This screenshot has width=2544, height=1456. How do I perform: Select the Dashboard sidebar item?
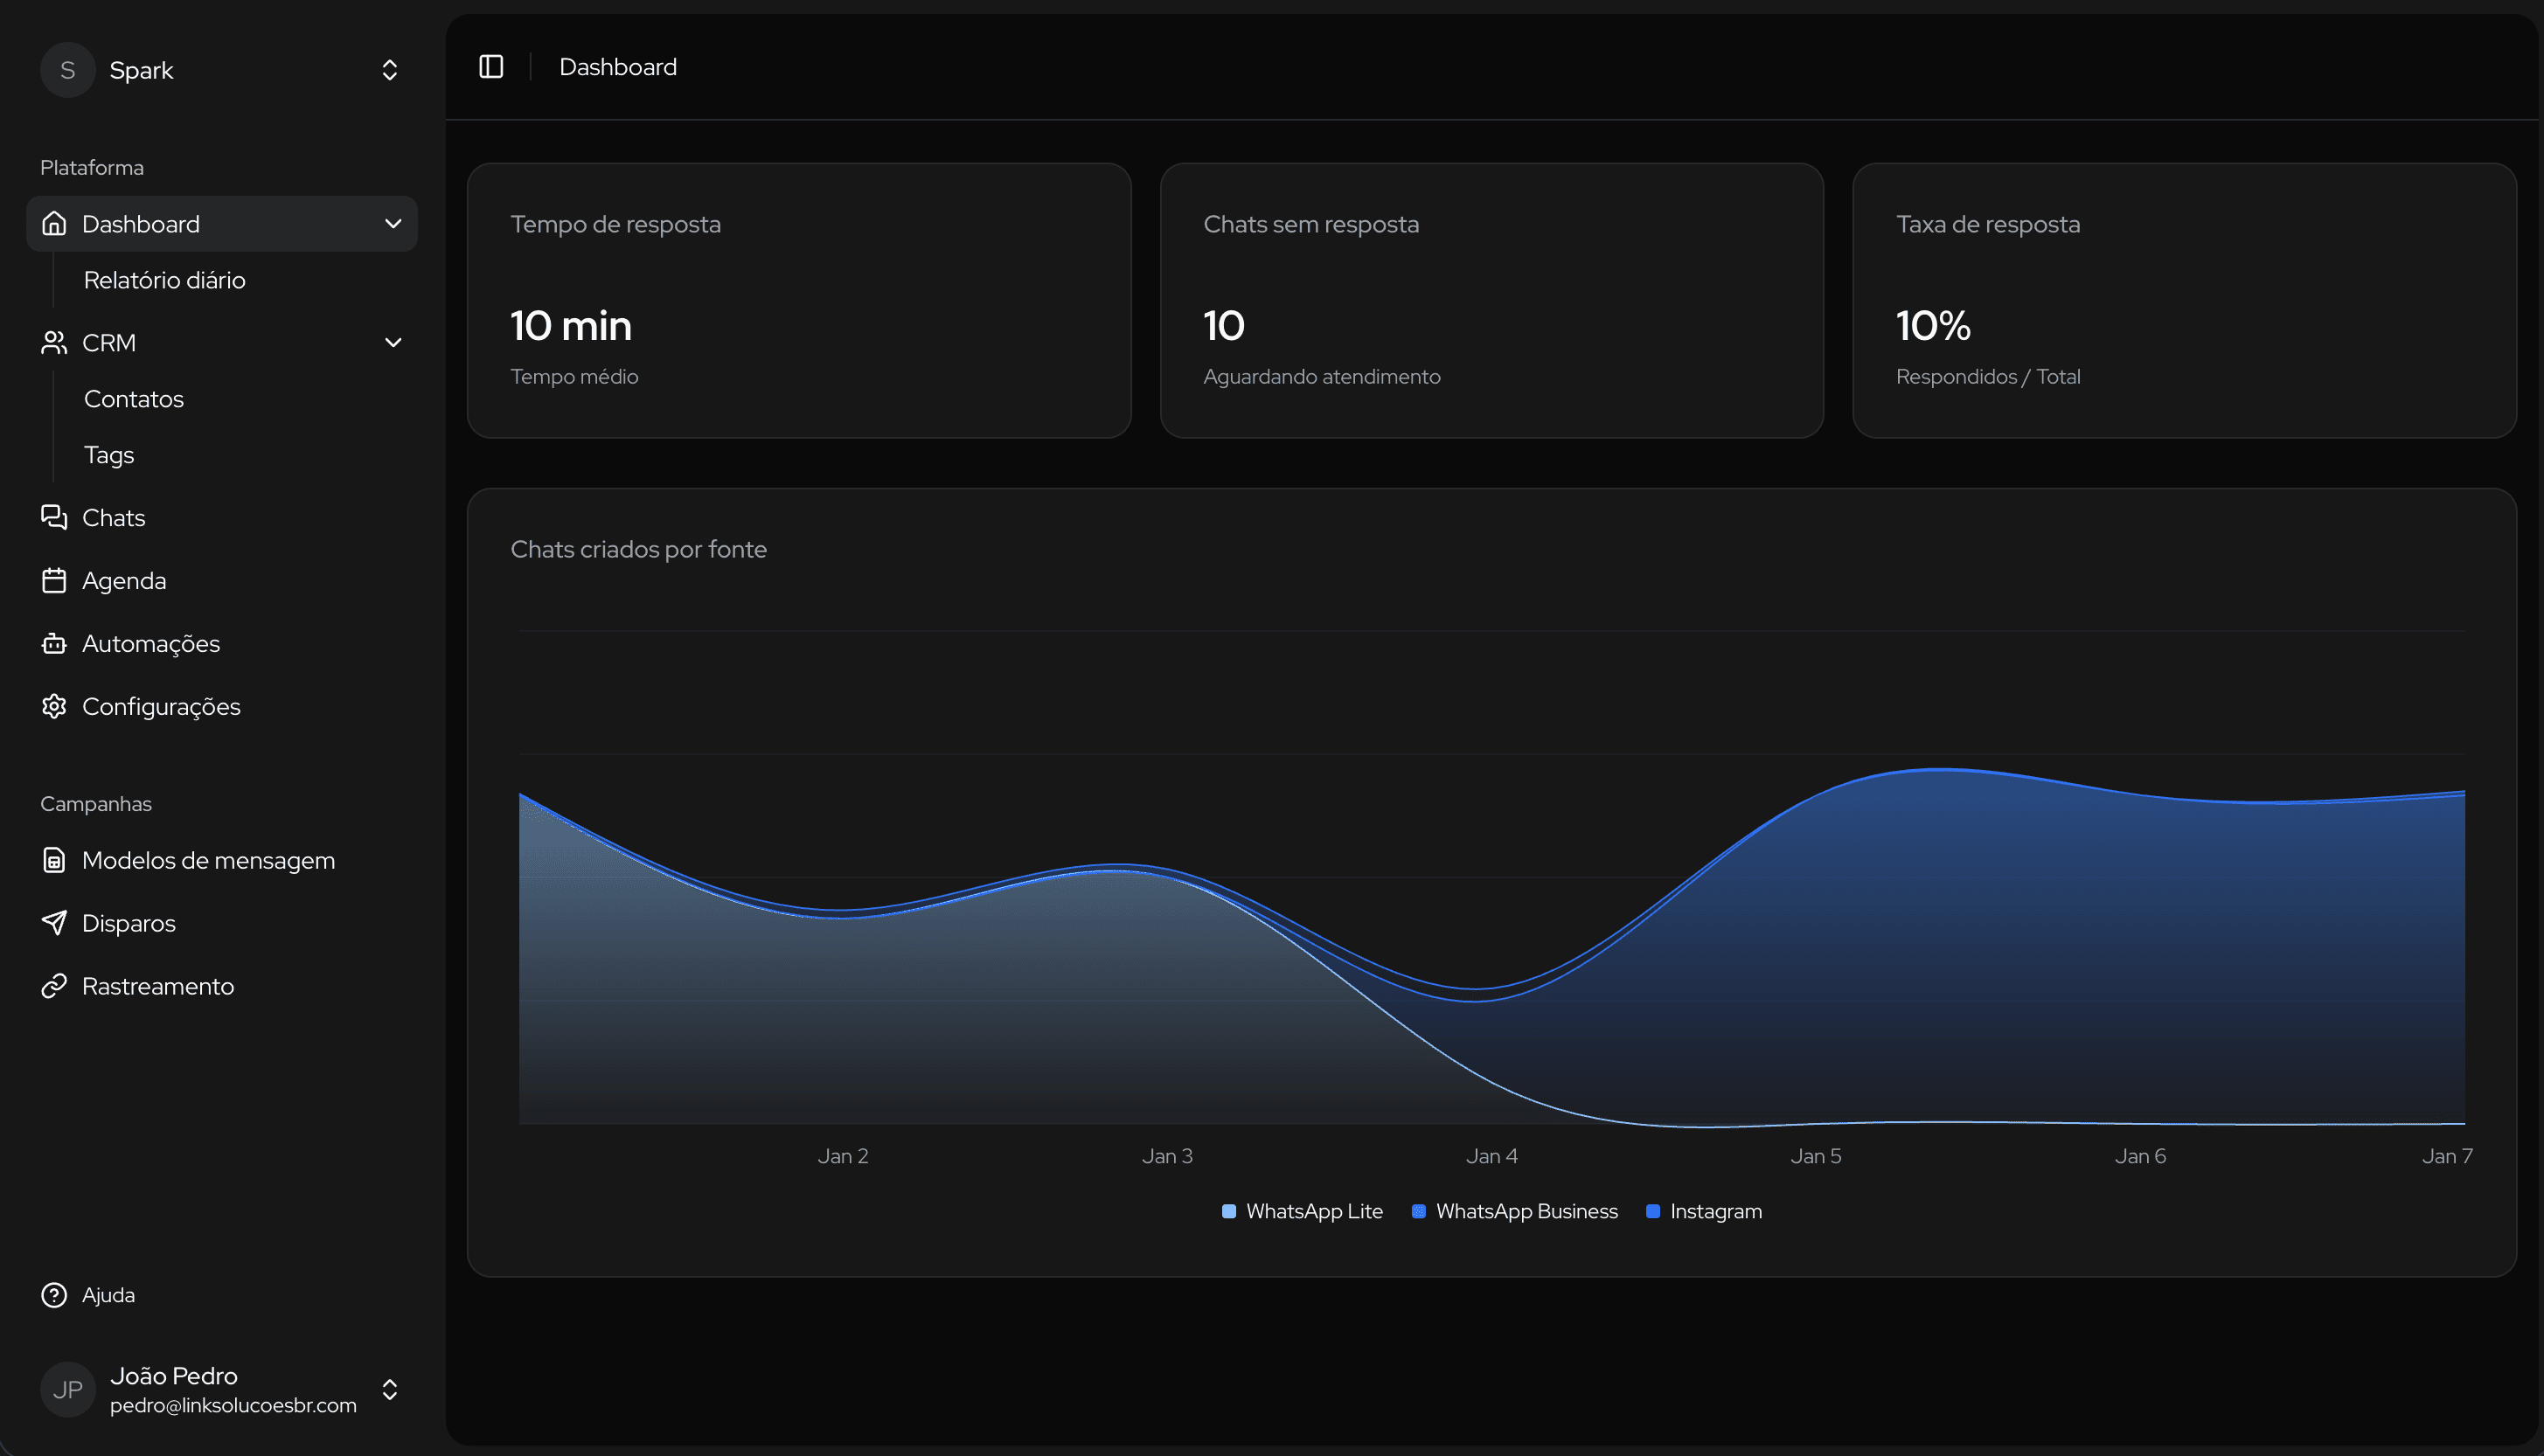pos(221,224)
